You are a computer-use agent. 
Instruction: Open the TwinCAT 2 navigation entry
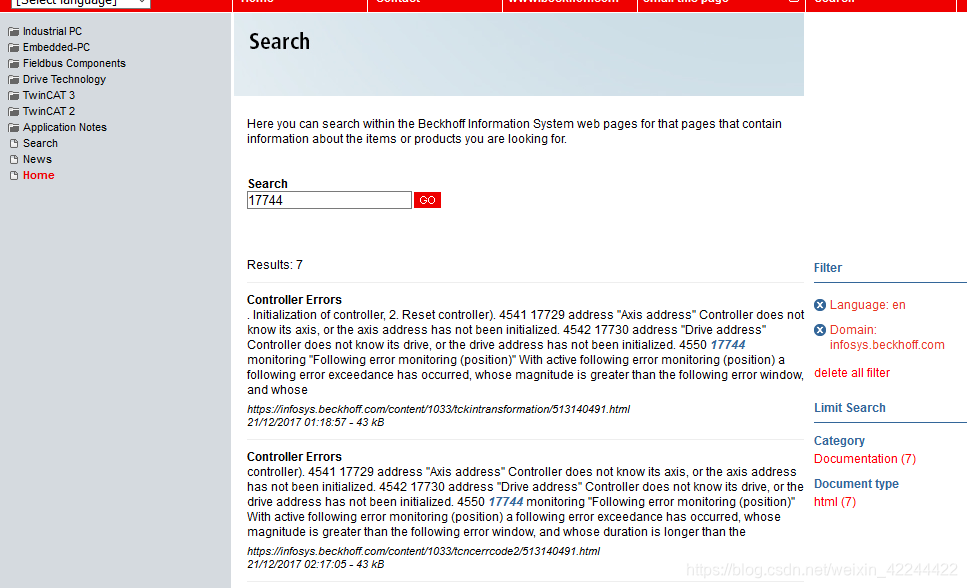(49, 112)
